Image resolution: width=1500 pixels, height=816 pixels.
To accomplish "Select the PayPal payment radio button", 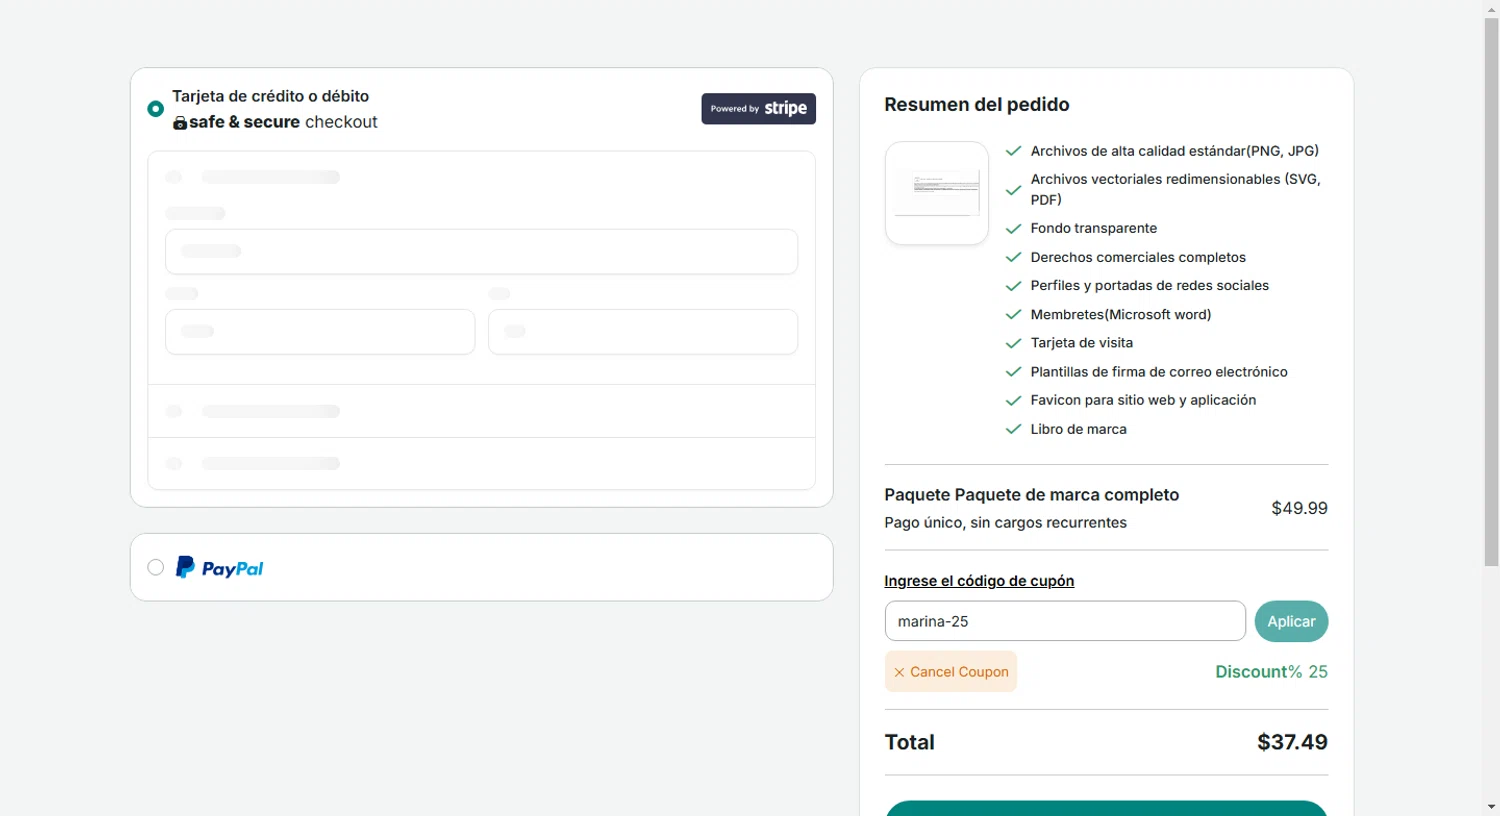I will click(x=155, y=567).
